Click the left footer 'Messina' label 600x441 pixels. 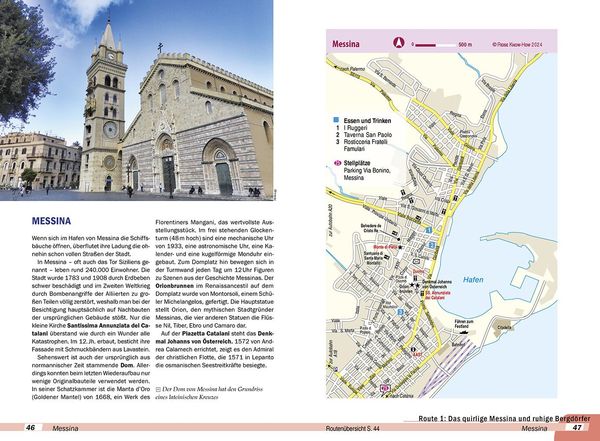(x=65, y=428)
